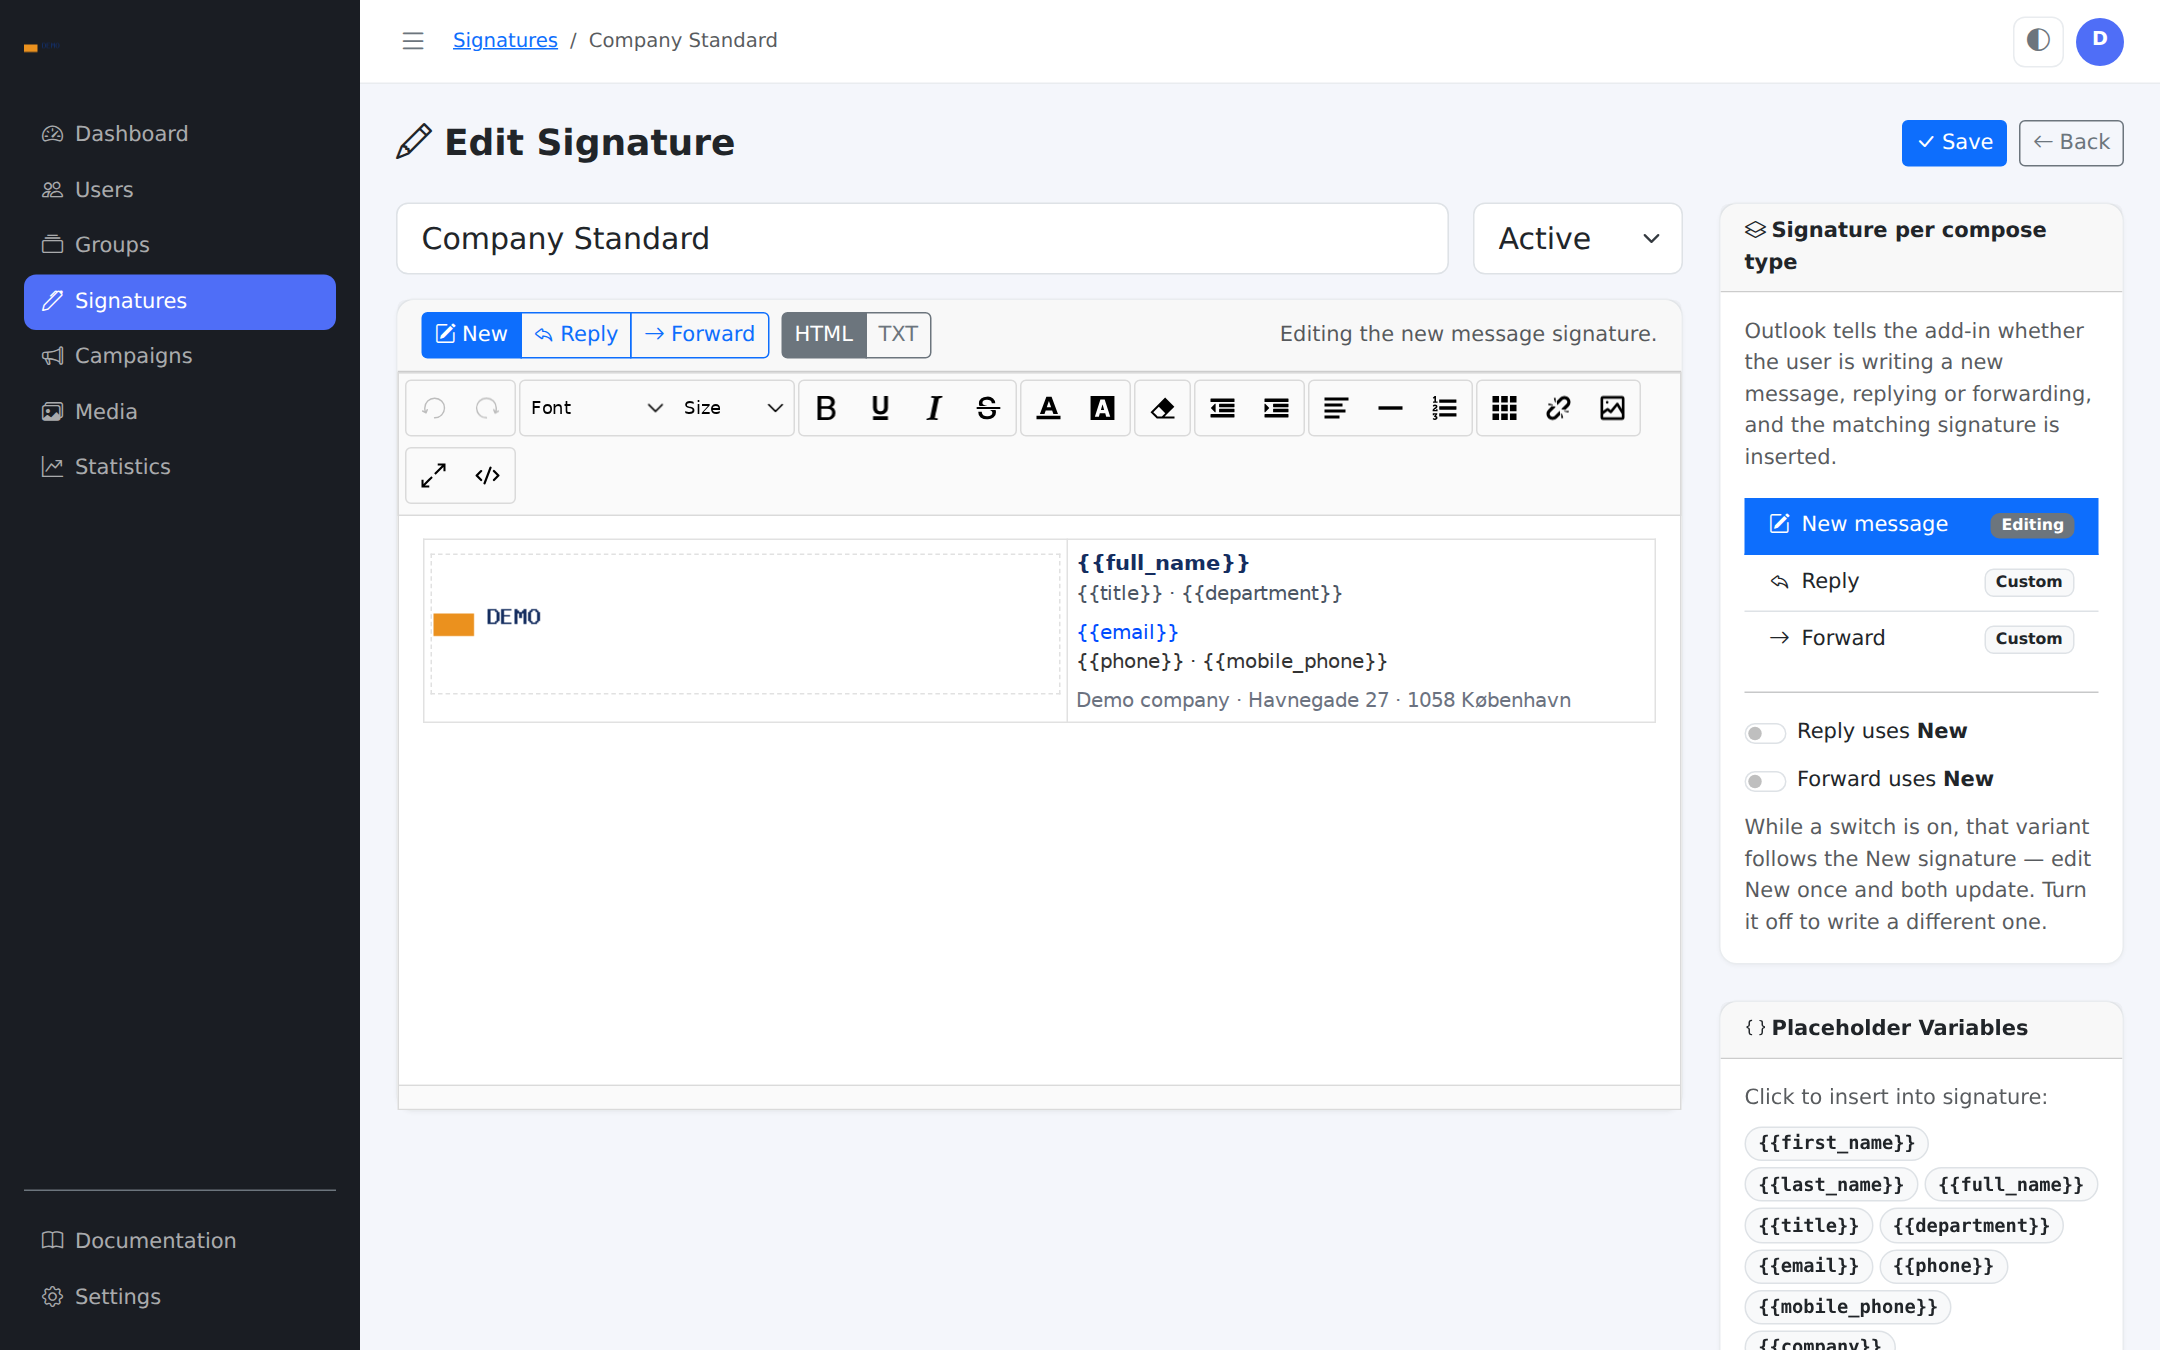The height and width of the screenshot is (1350, 2160).
Task: Enable the Forward uses New switch
Action: click(1764, 781)
